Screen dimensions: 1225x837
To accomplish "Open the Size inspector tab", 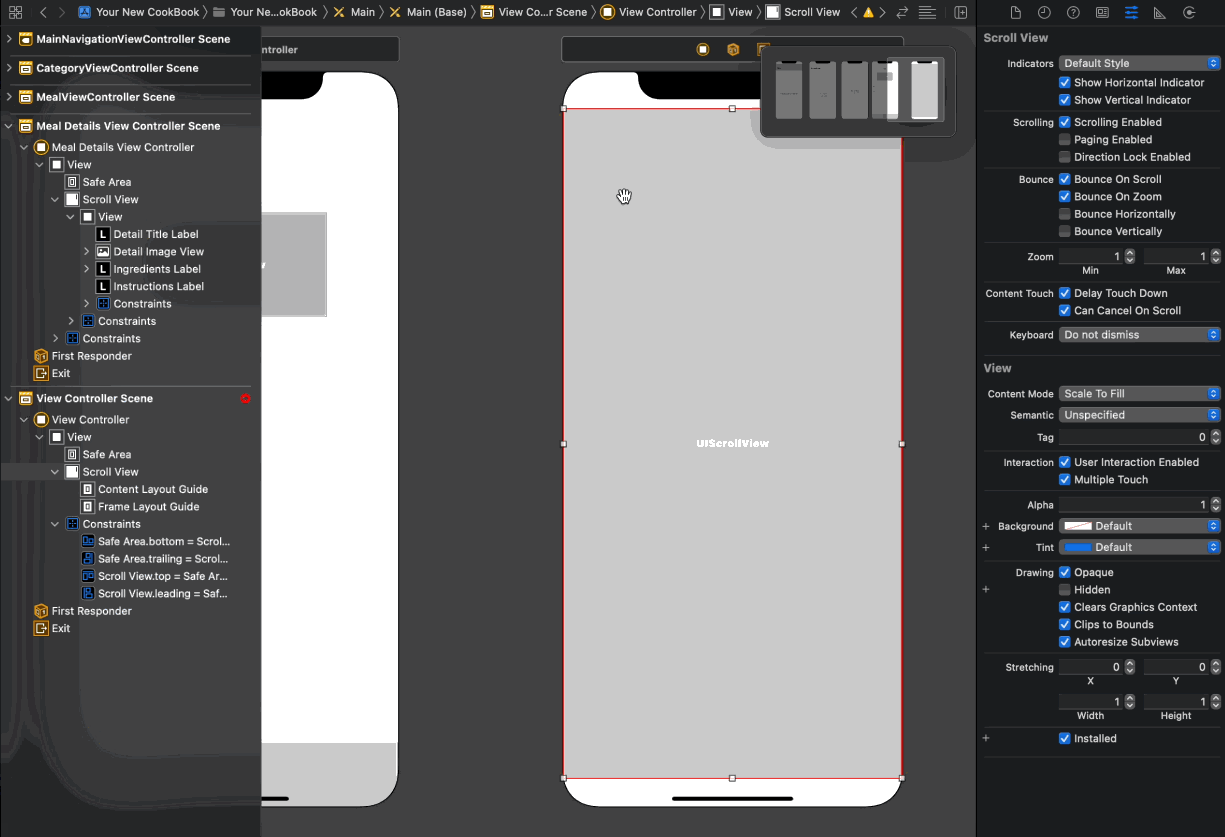I will 1160,13.
